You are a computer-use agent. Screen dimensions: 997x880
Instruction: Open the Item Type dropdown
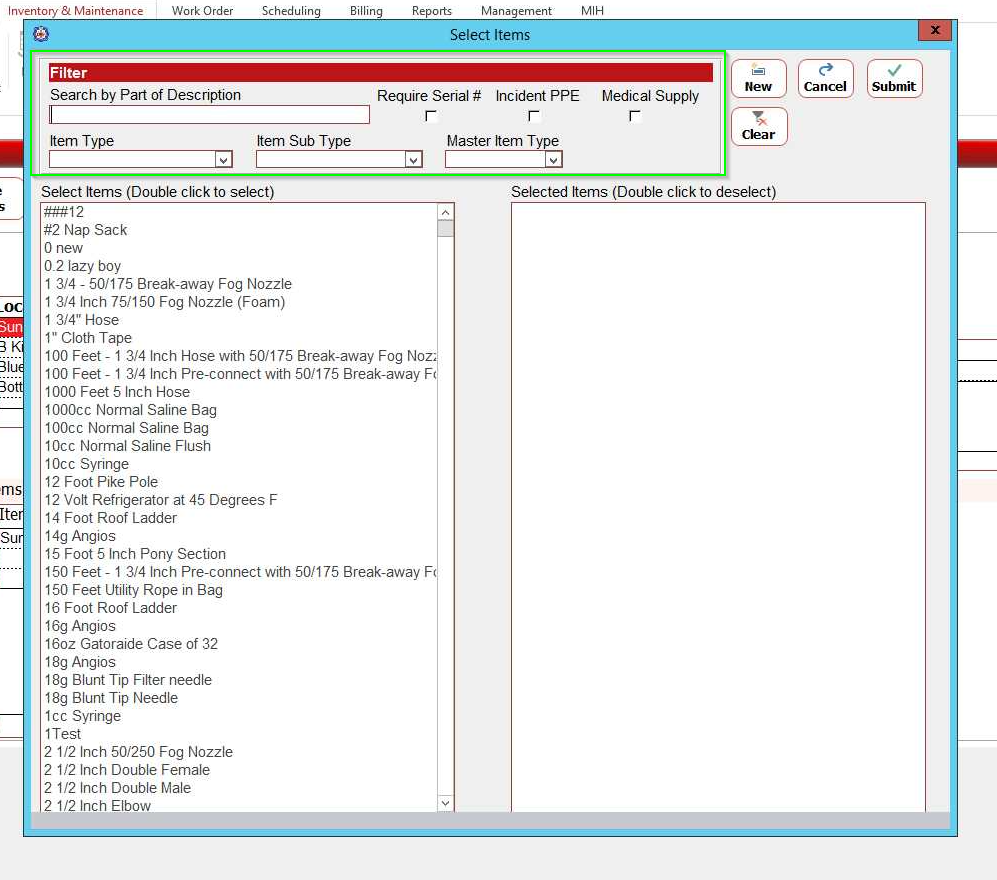[x=223, y=159]
